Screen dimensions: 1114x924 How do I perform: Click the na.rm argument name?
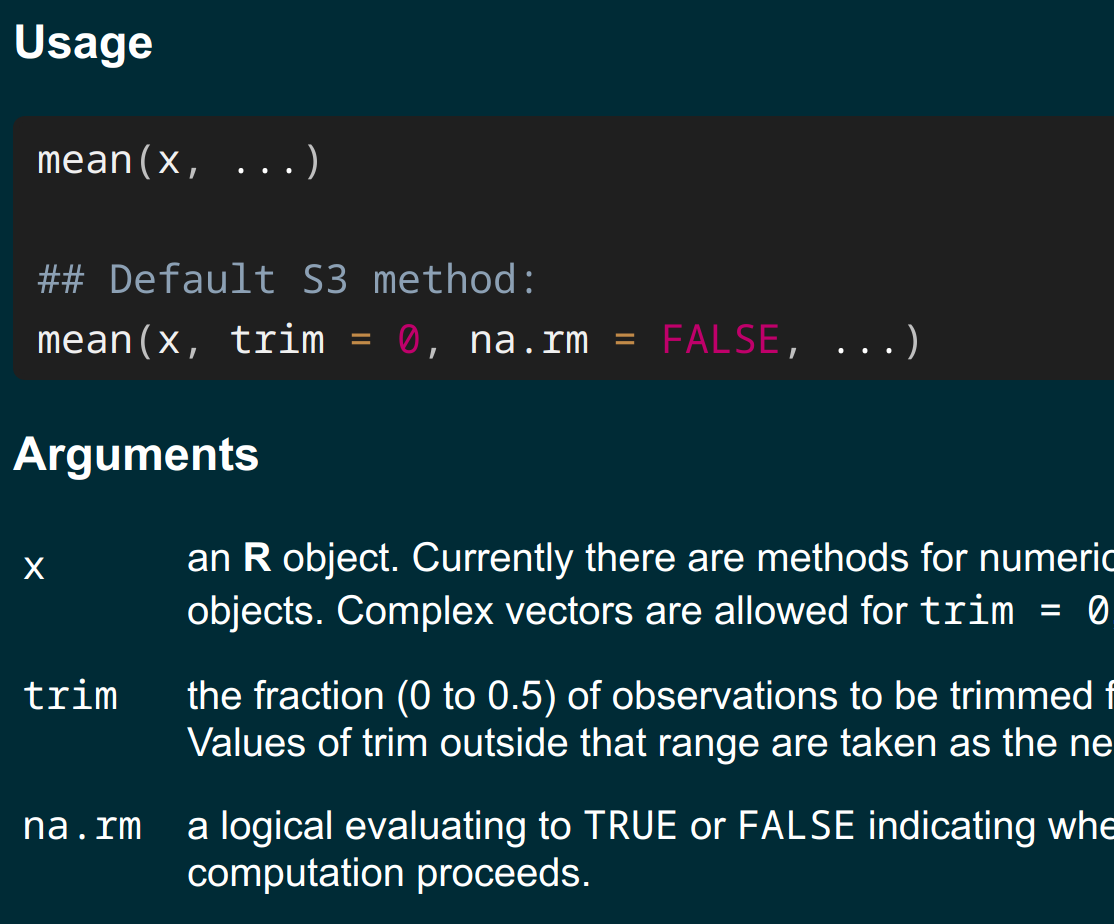pos(82,826)
